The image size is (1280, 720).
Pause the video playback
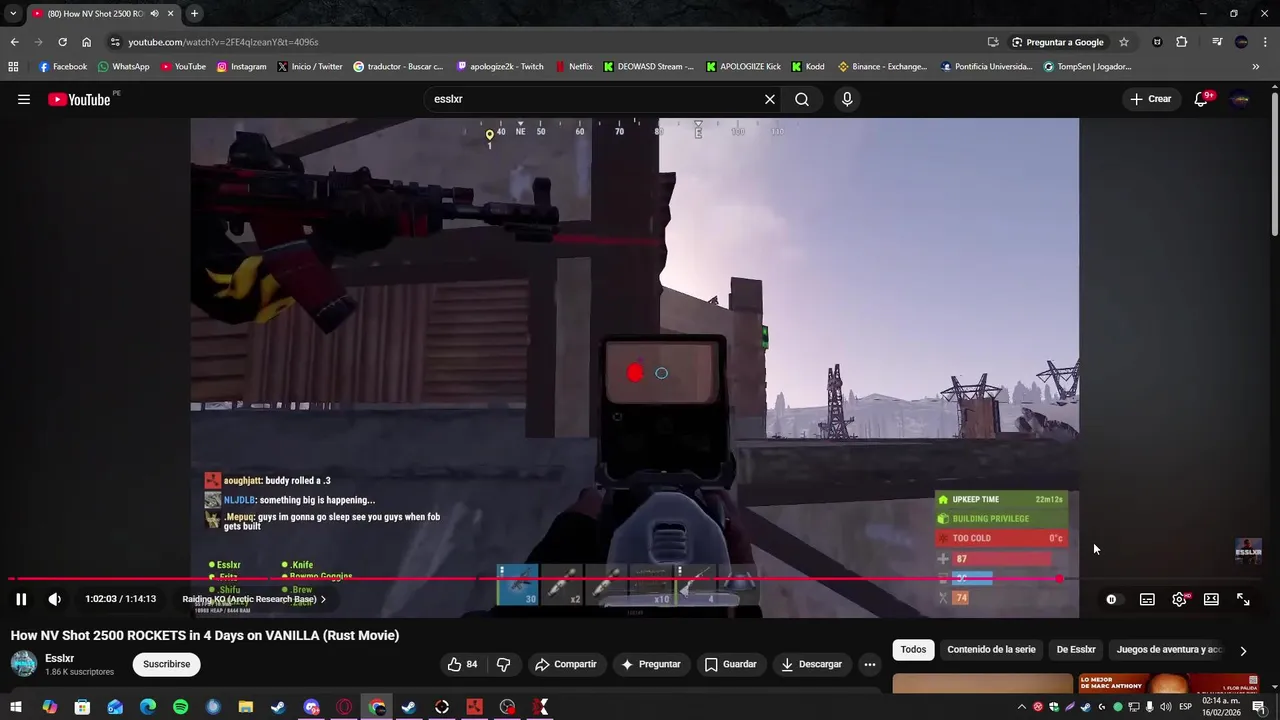tap(21, 599)
